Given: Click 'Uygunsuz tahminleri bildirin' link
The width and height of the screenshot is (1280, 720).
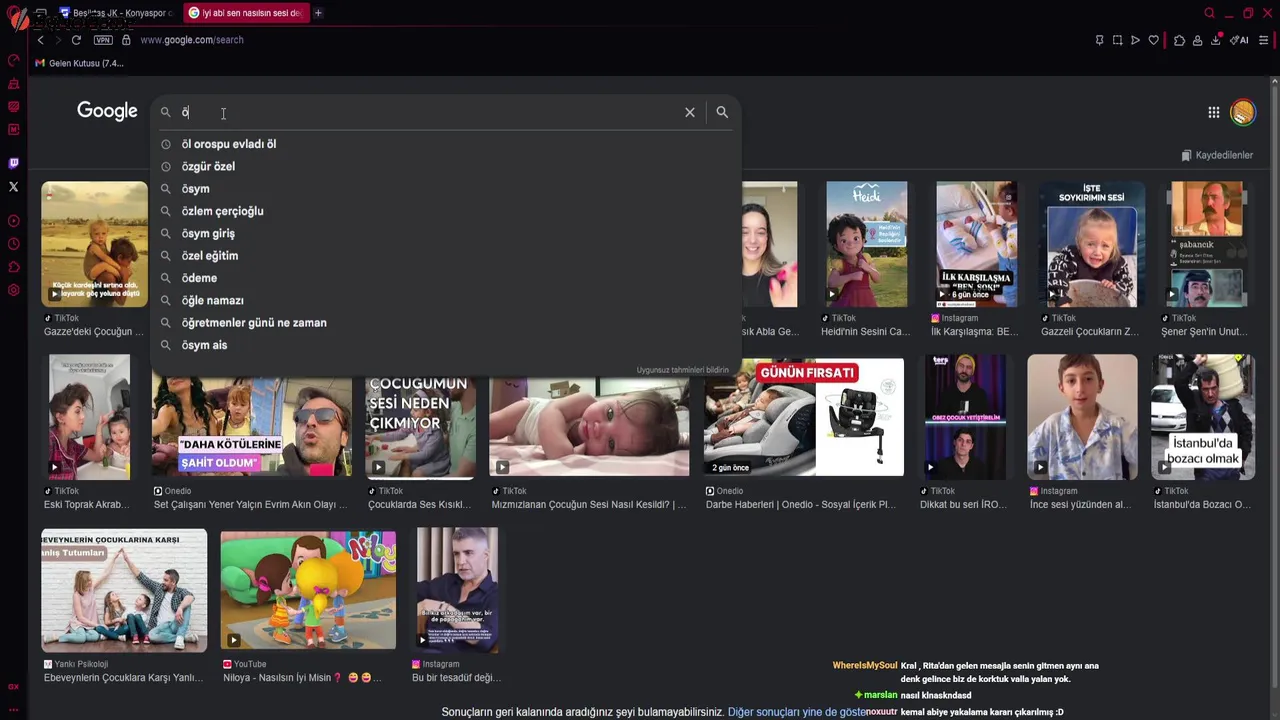Looking at the screenshot, I should click(683, 370).
